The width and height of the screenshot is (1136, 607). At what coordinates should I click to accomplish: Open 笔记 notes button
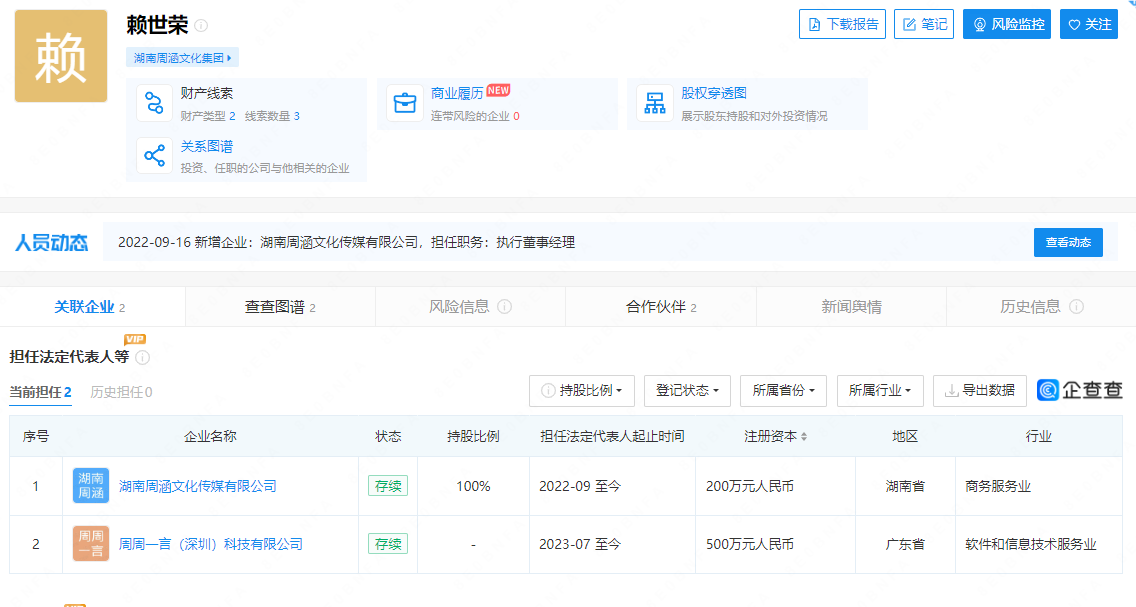[x=924, y=24]
